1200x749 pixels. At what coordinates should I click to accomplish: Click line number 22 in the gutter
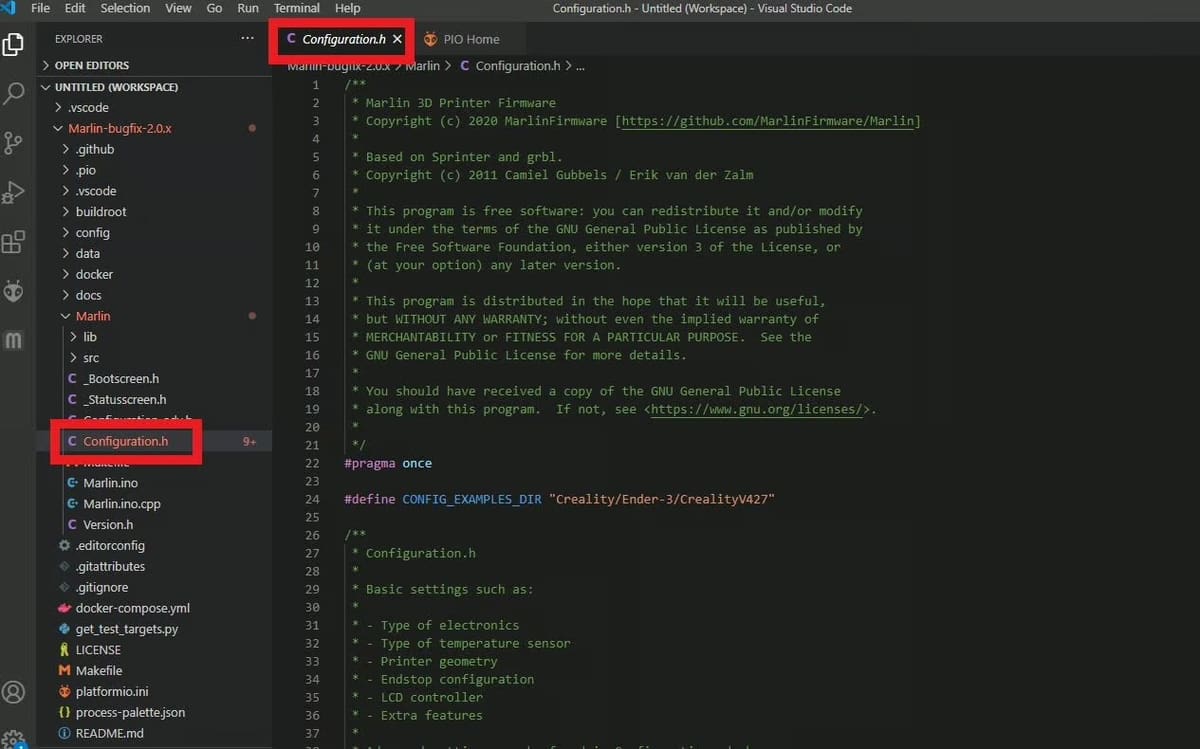pyautogui.click(x=312, y=463)
